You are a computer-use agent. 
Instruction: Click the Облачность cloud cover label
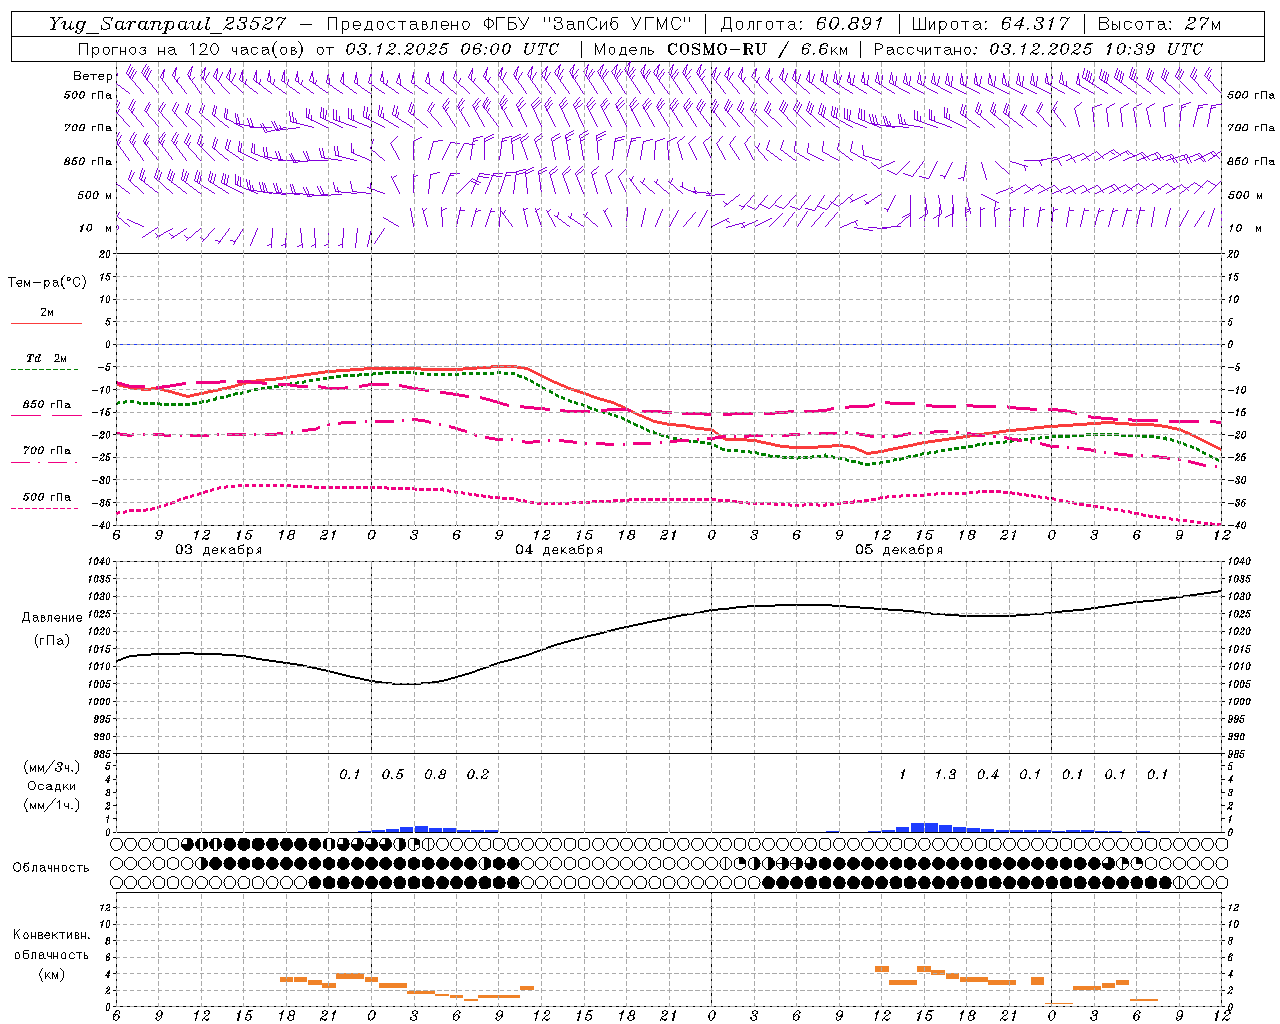pyautogui.click(x=51, y=868)
